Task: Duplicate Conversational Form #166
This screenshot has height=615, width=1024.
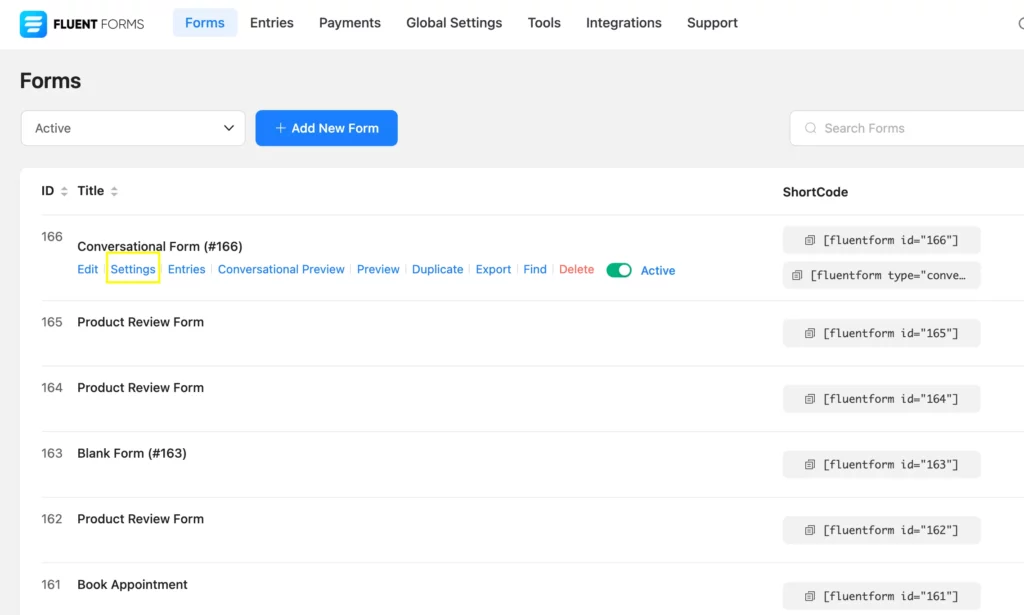Action: (x=438, y=270)
